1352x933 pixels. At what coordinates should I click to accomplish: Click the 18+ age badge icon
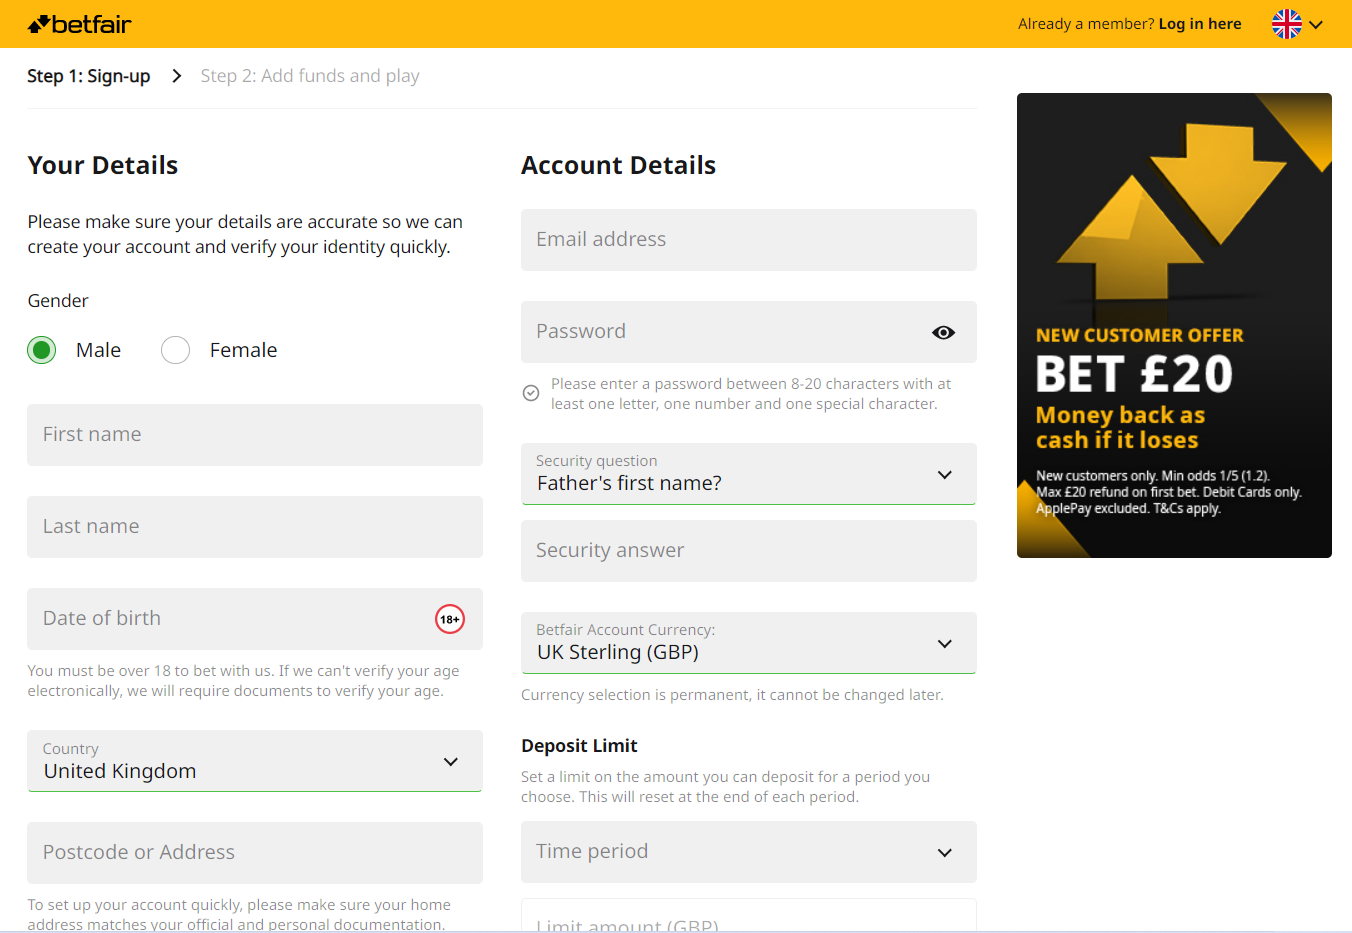click(x=450, y=619)
